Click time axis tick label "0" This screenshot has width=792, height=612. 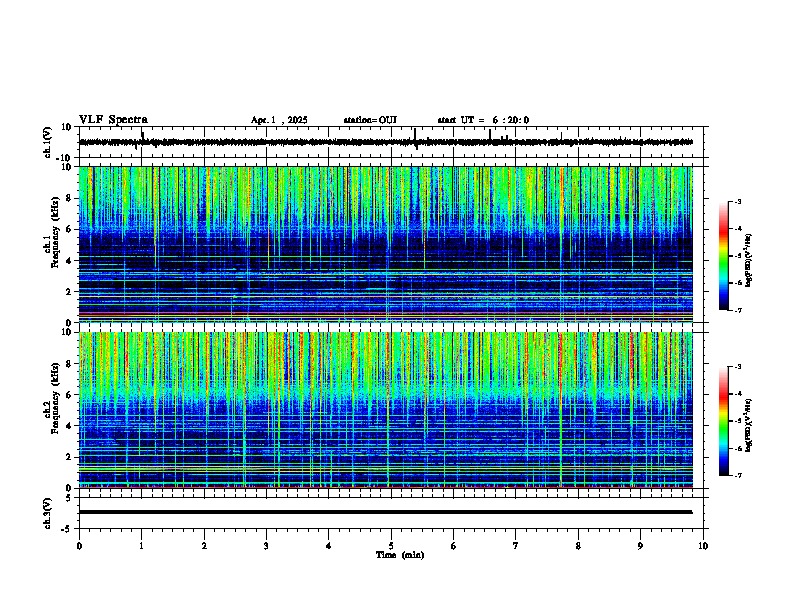click(x=79, y=546)
